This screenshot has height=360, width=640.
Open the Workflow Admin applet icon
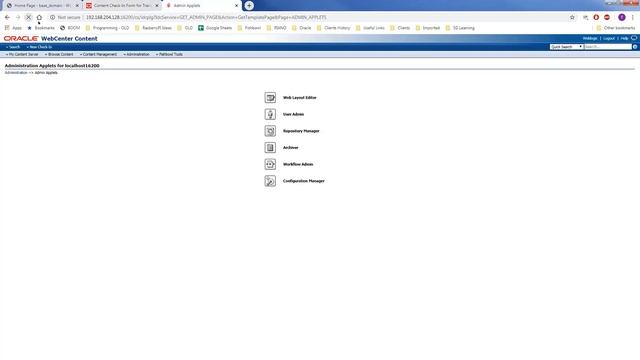click(270, 164)
